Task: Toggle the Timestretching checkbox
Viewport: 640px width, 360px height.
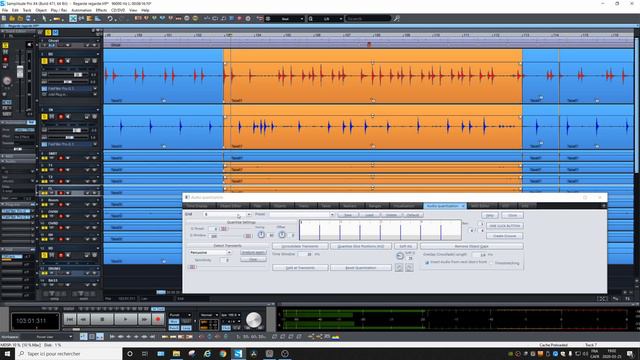Action: pos(492,263)
